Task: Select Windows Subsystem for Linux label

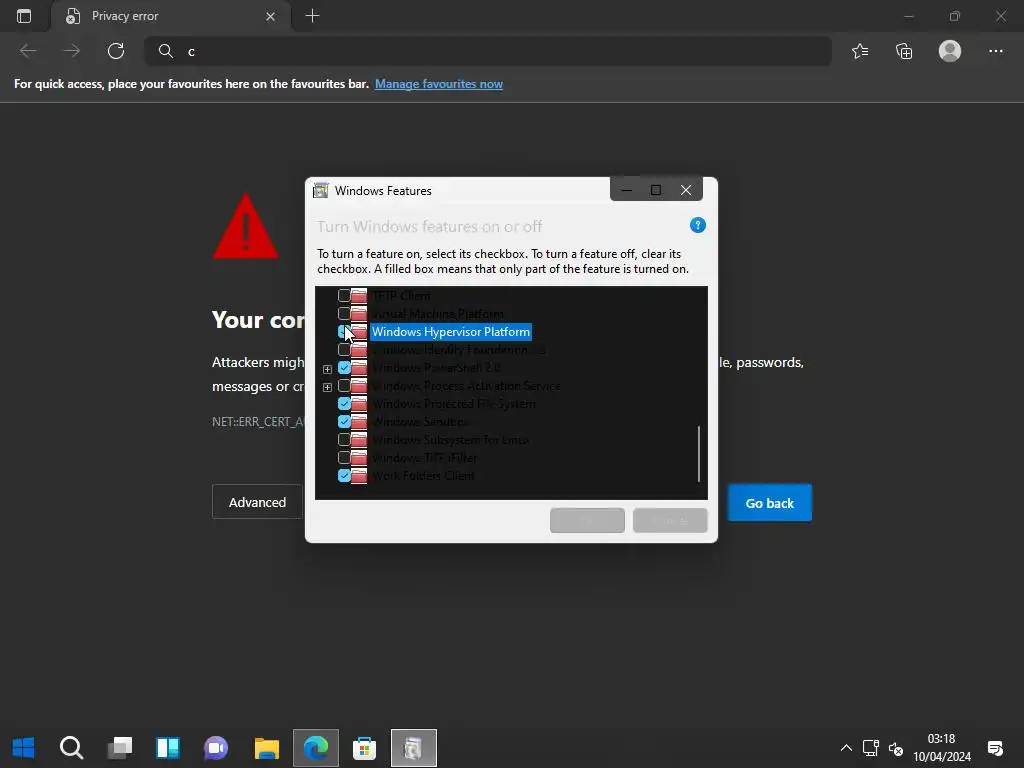Action: pyautogui.click(x=451, y=440)
